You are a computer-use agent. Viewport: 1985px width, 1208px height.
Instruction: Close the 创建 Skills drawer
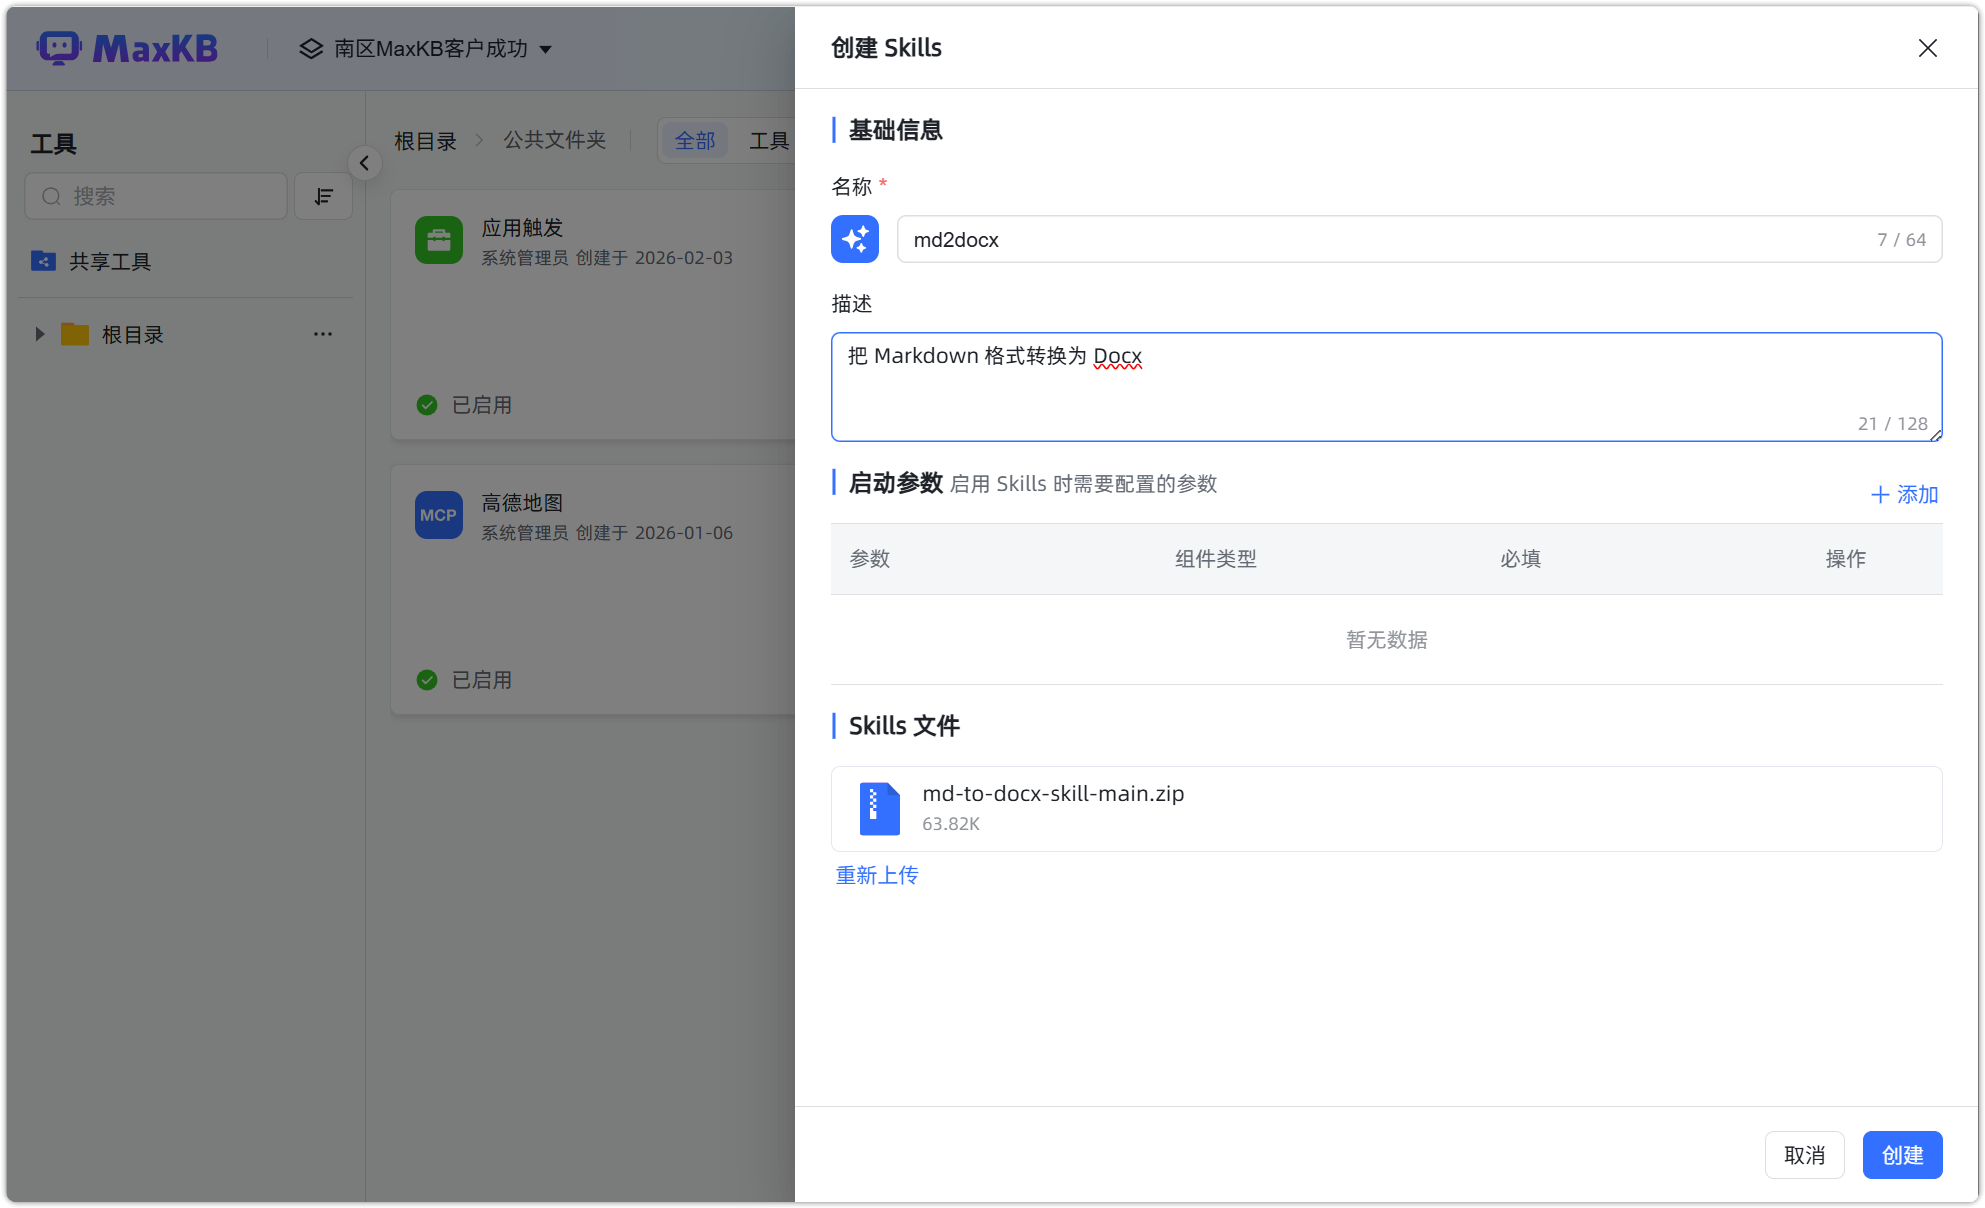tap(1927, 48)
